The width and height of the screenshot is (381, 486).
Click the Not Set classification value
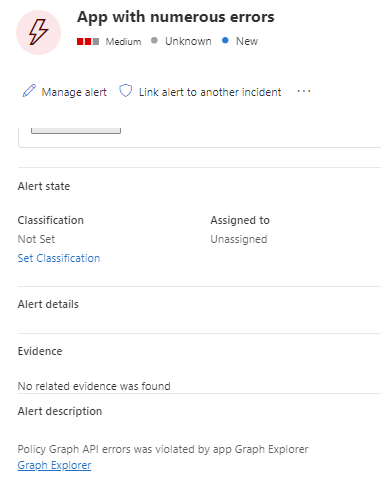click(x=36, y=239)
